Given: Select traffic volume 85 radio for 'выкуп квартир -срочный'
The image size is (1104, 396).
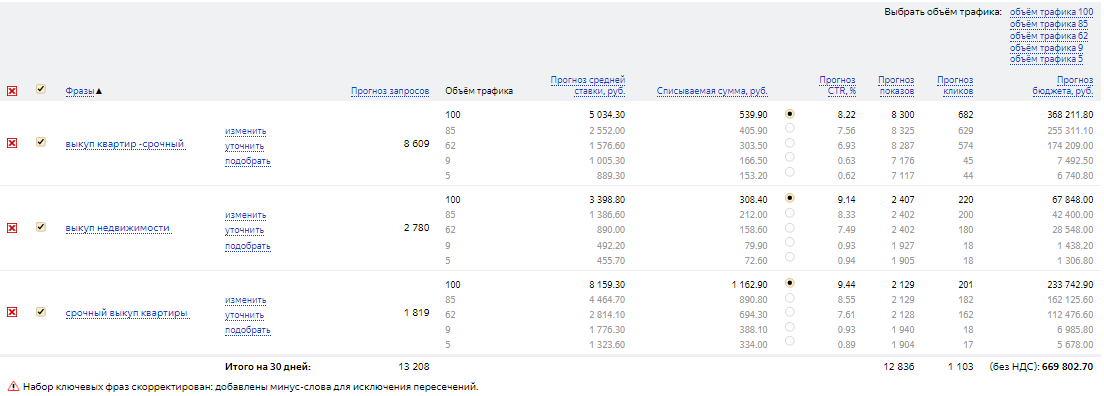Looking at the screenshot, I should pos(789,128).
